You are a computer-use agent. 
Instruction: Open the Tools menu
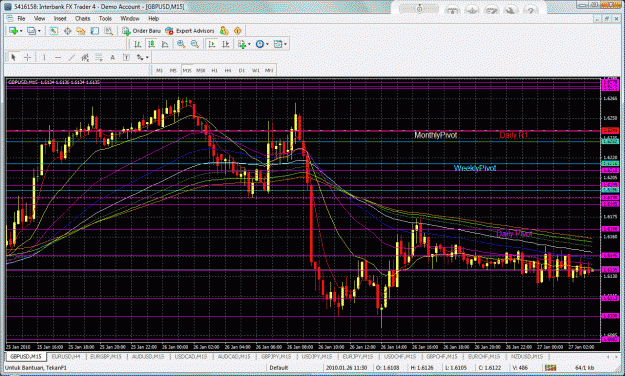[x=105, y=18]
